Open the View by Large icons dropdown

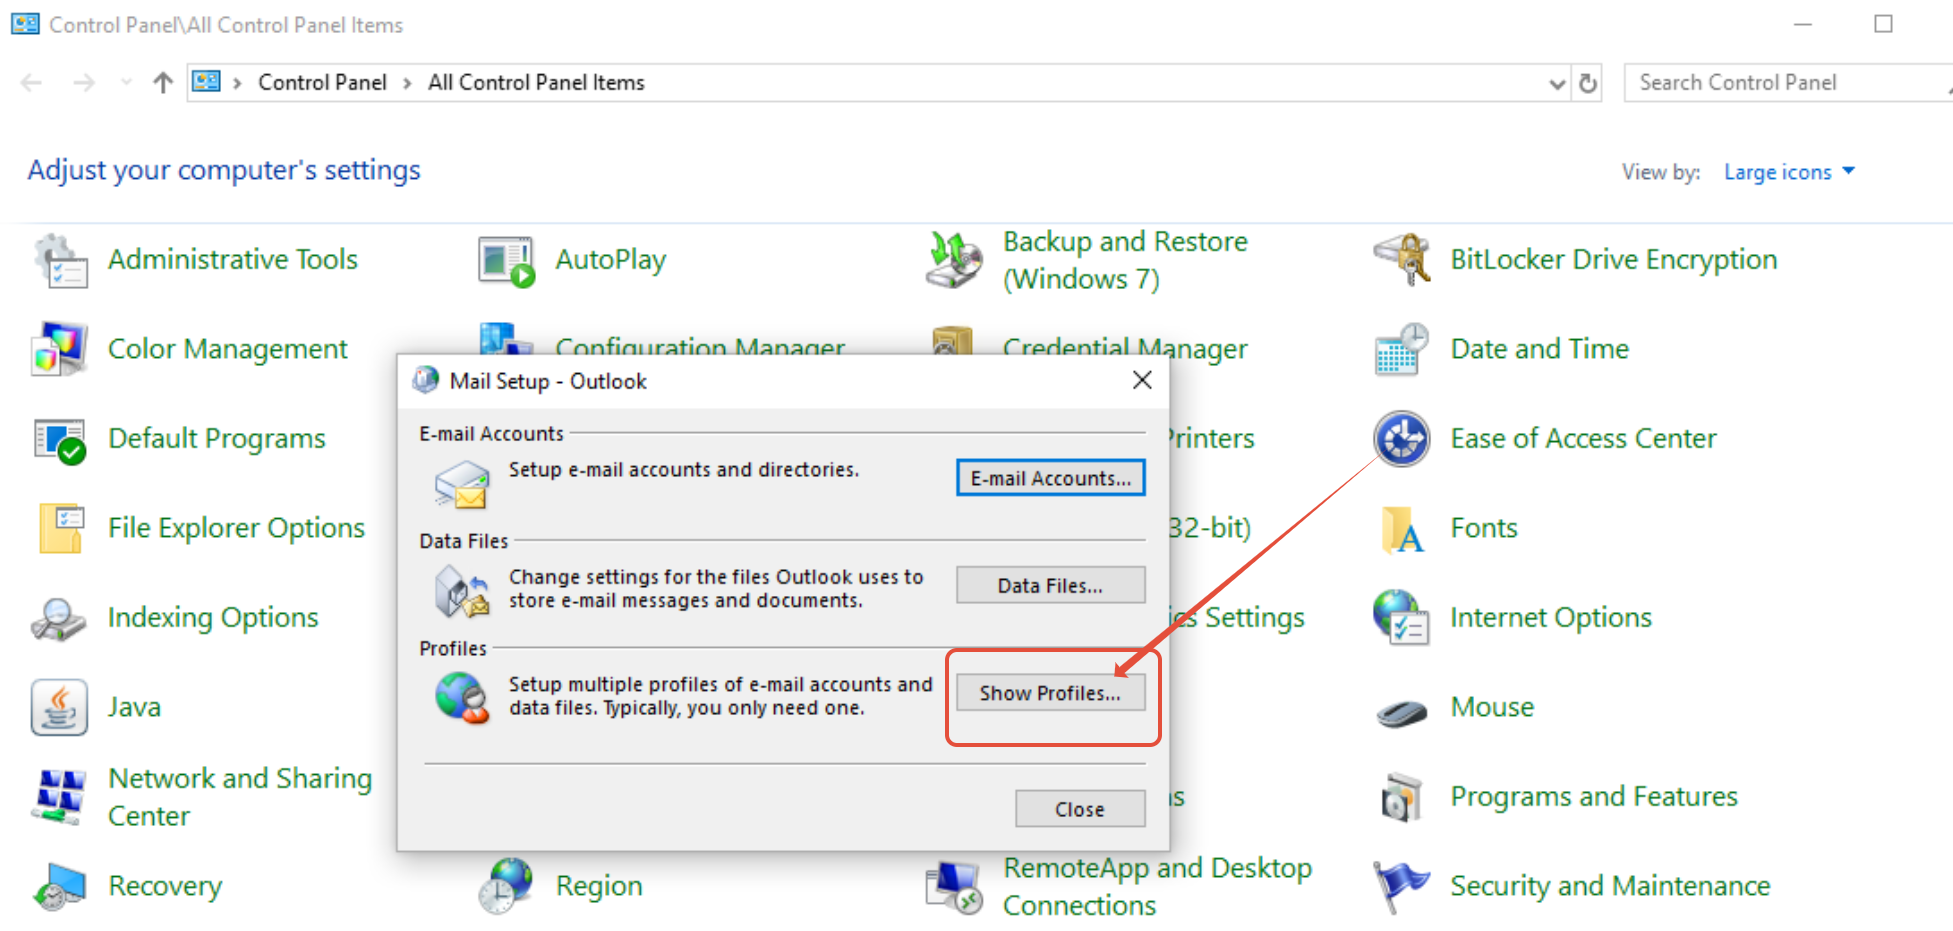pos(1789,172)
